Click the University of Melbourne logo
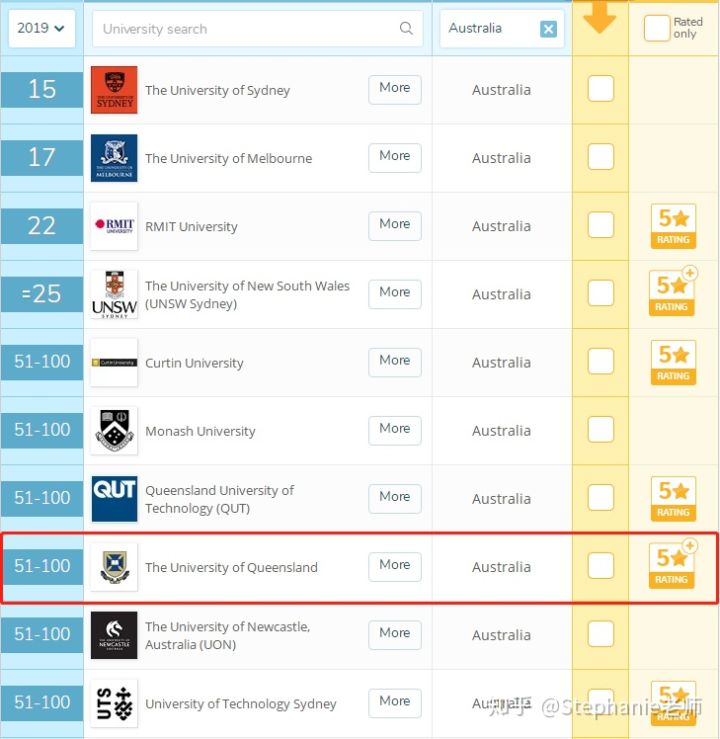The height and width of the screenshot is (739, 720). pos(114,158)
